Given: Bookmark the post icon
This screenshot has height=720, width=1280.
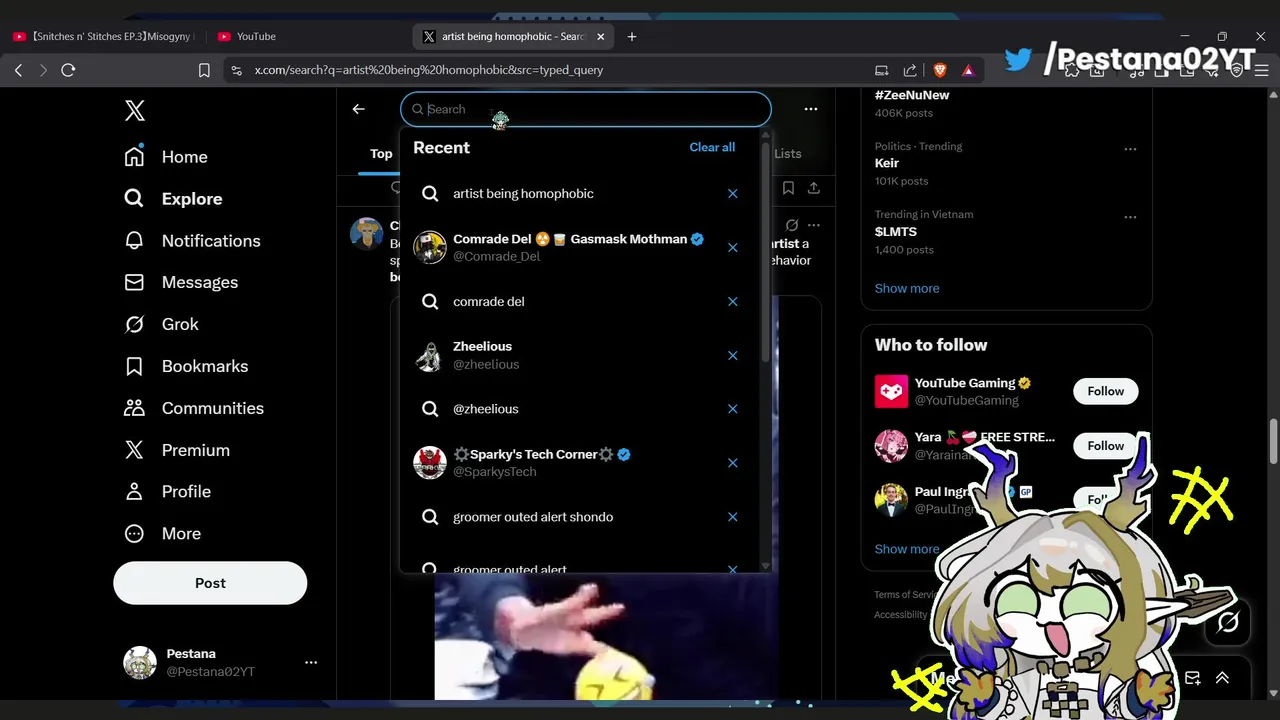Looking at the screenshot, I should coord(788,188).
